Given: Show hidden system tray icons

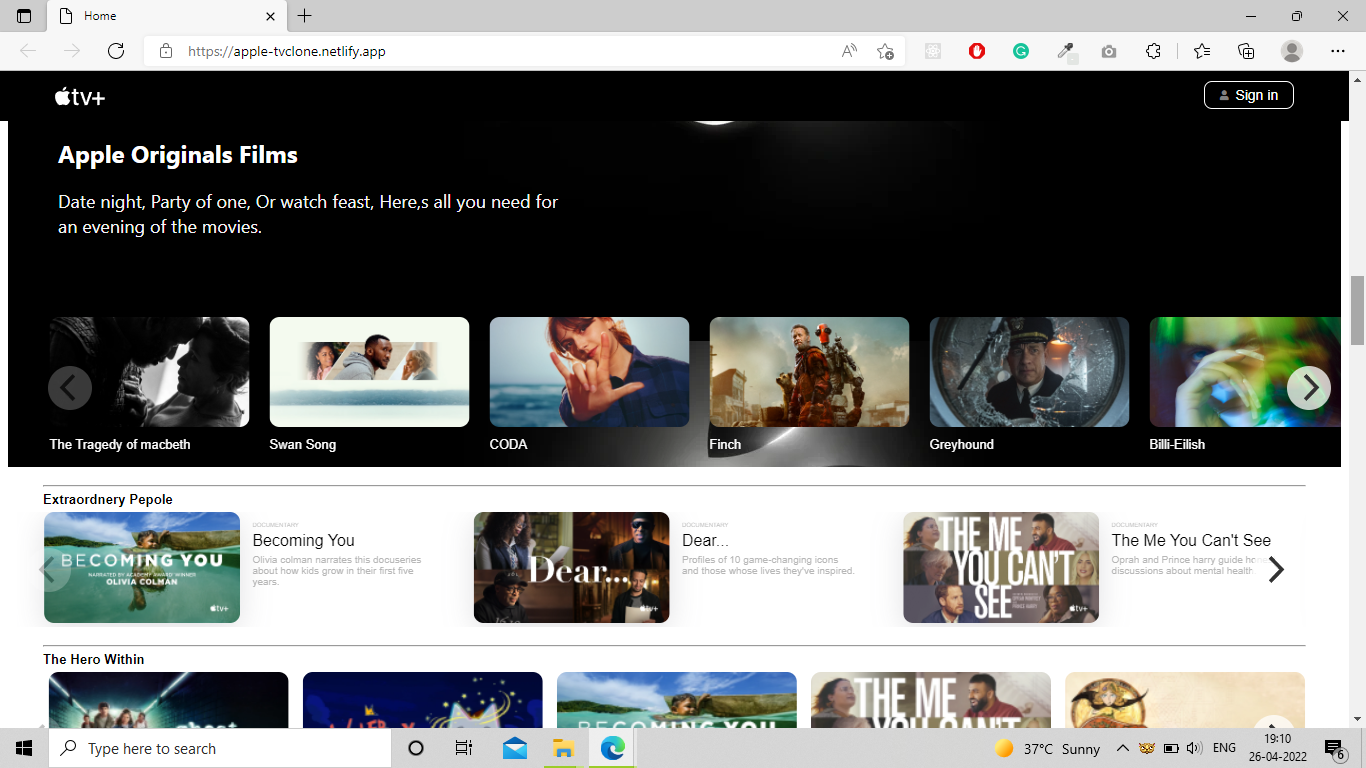Looking at the screenshot, I should tap(1123, 748).
